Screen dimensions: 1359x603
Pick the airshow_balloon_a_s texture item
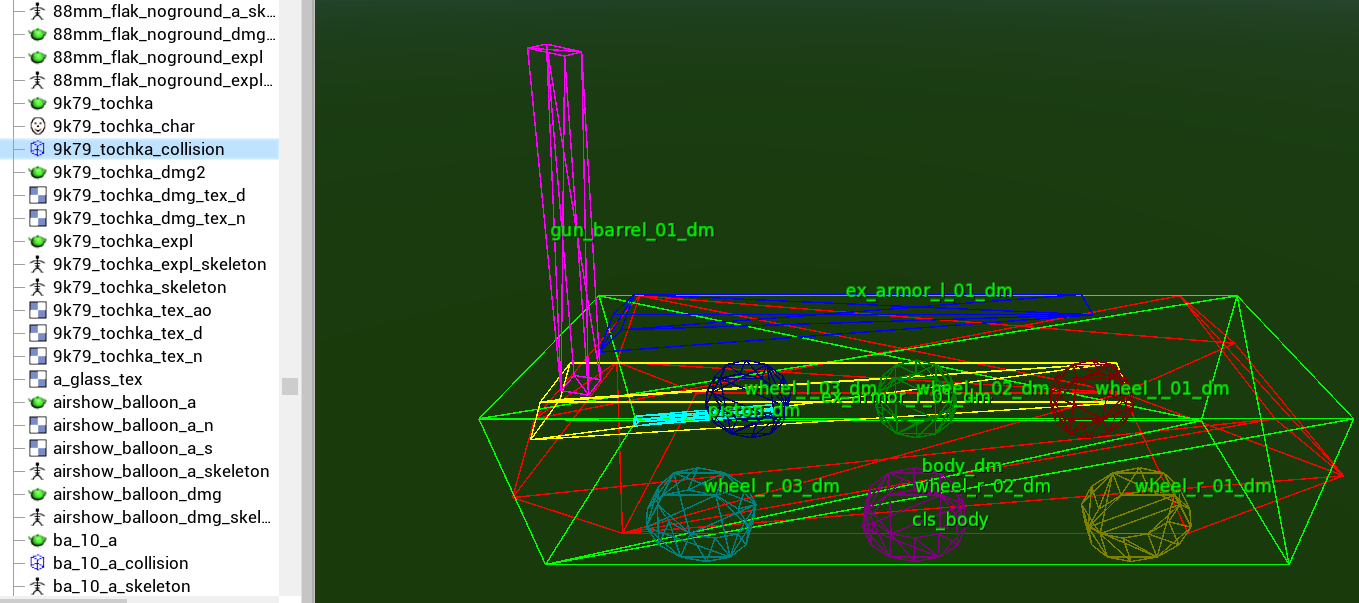(x=132, y=448)
